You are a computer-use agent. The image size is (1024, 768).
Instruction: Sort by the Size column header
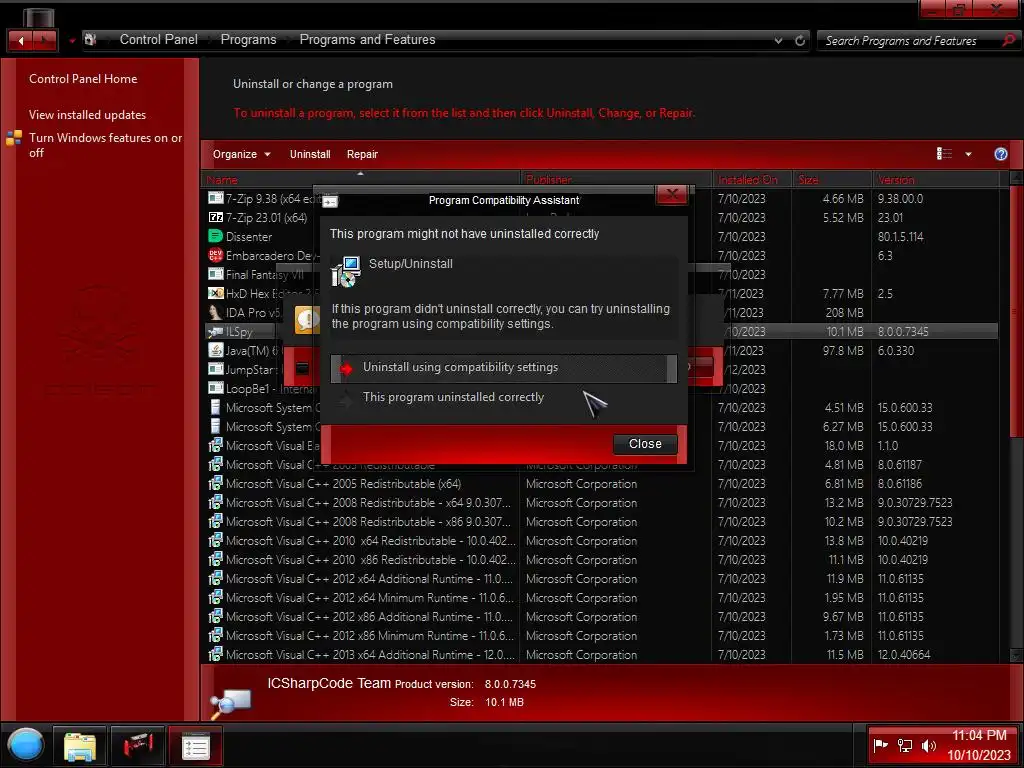pyautogui.click(x=831, y=179)
